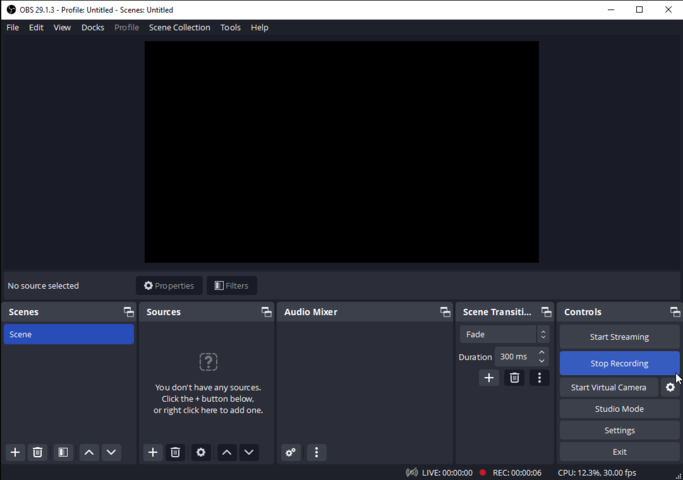Click the Start Streaming button
This screenshot has height=480, width=683.
coord(619,337)
